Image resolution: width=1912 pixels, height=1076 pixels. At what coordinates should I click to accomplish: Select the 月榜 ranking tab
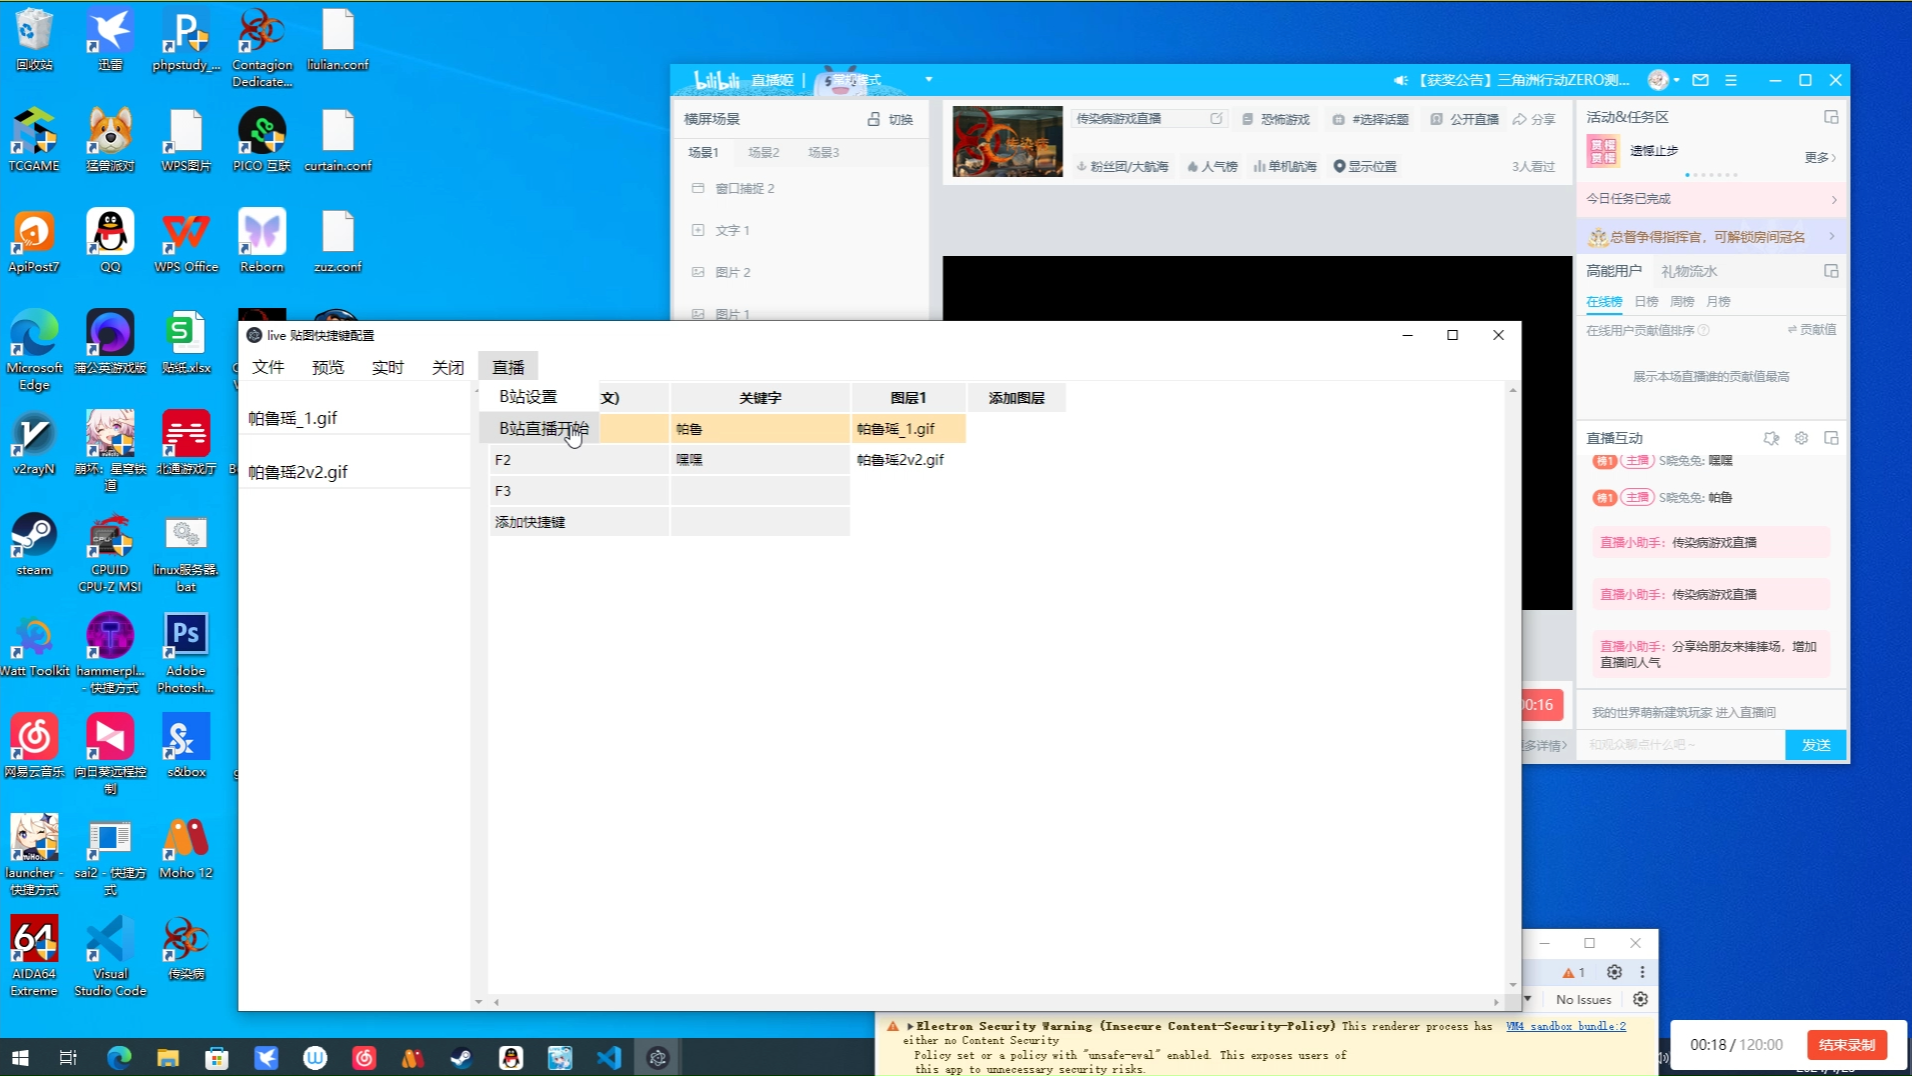[x=1718, y=301]
